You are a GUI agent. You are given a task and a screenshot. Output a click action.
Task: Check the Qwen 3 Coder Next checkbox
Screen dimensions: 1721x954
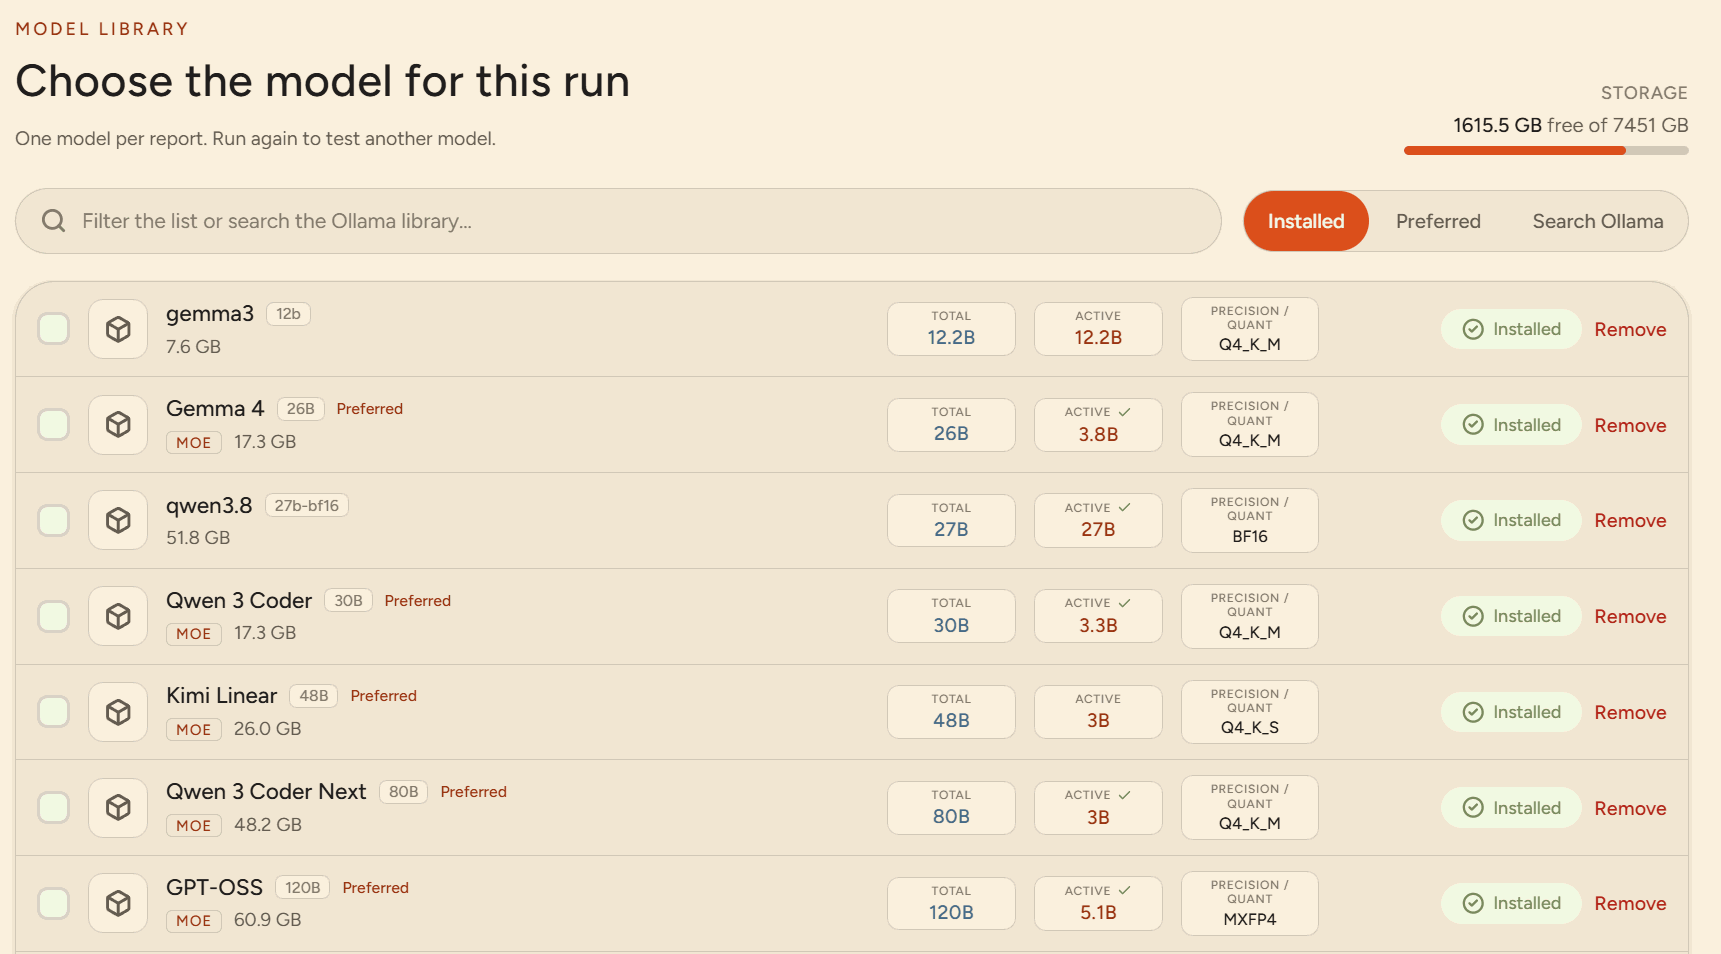click(54, 807)
